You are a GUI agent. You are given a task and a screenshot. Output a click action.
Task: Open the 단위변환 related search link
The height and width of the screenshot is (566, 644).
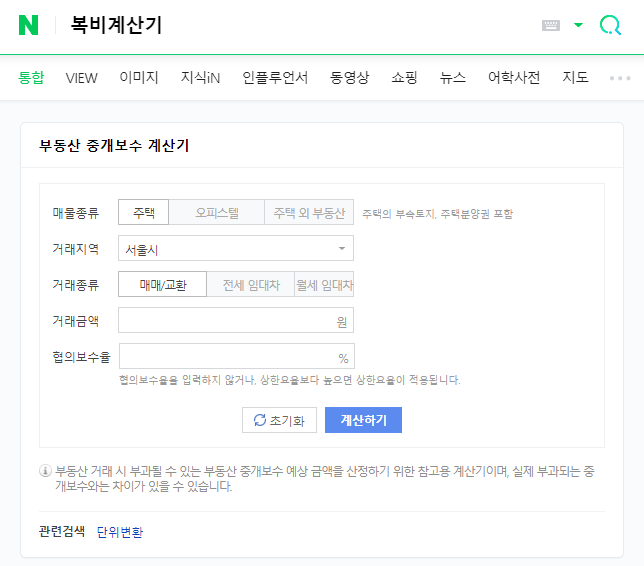(120, 532)
